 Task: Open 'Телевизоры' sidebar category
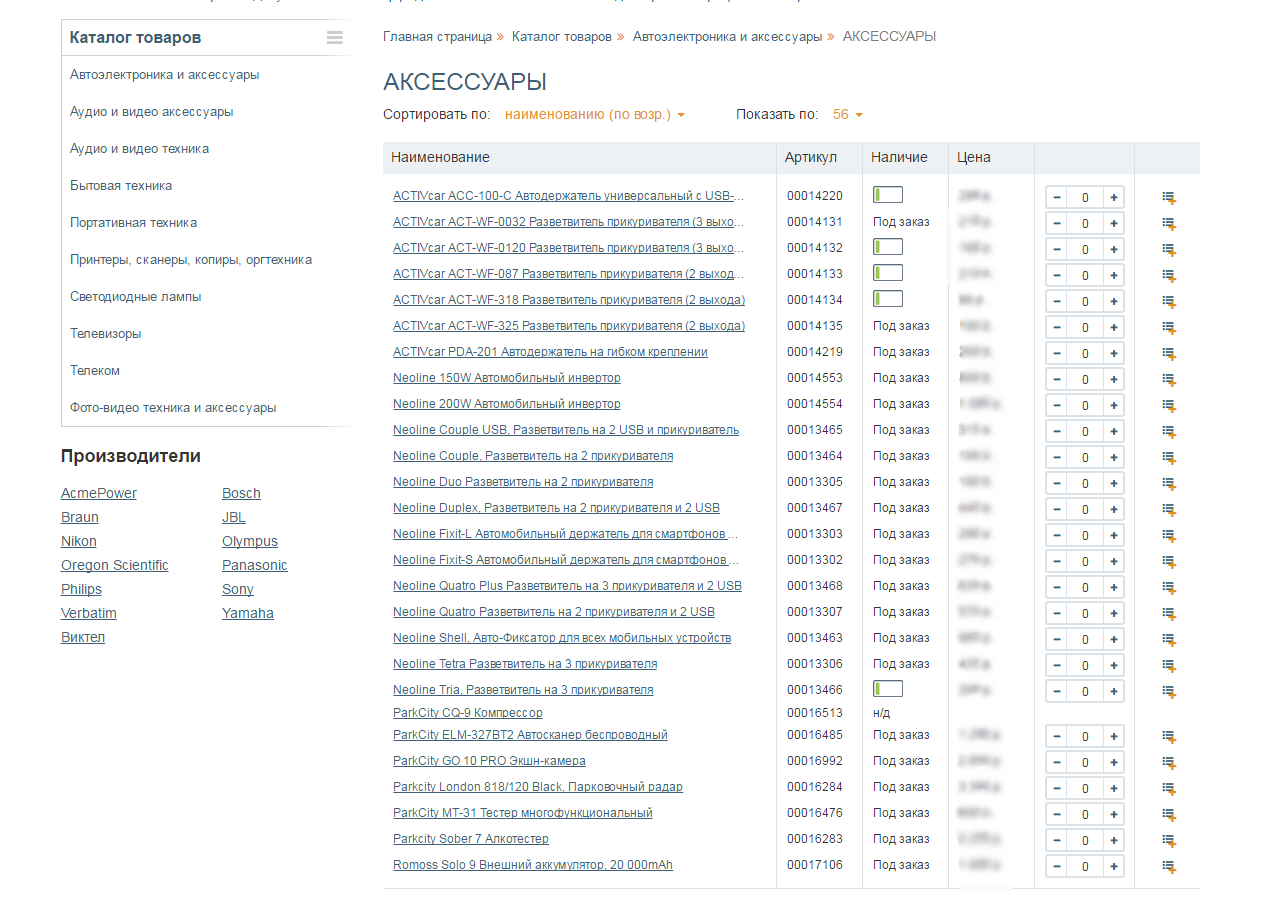(106, 334)
